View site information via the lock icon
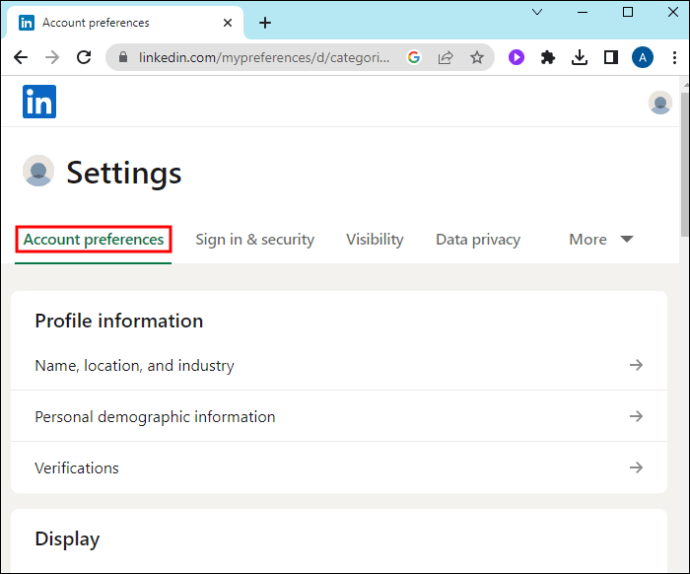This screenshot has height=574, width=690. (123, 57)
